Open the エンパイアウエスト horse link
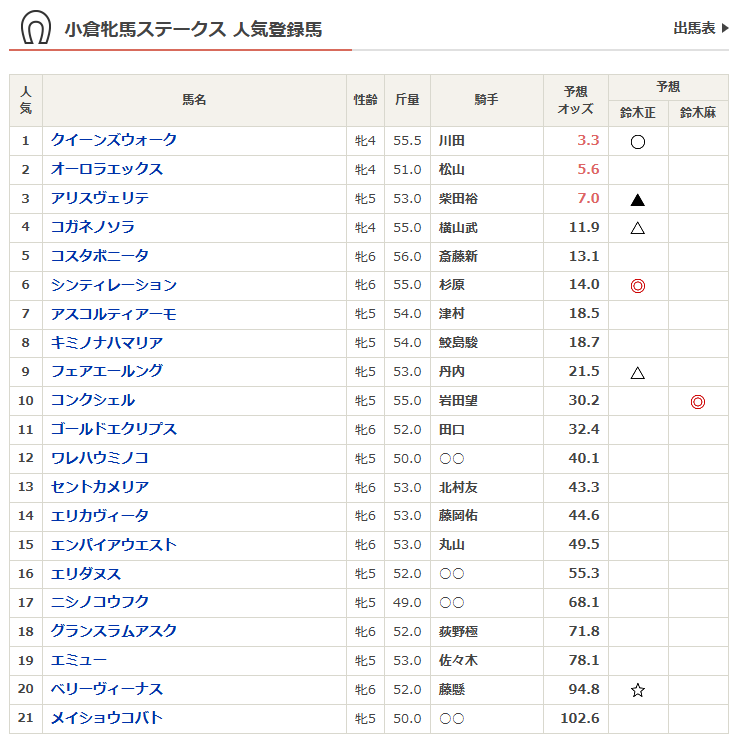 [x=114, y=545]
